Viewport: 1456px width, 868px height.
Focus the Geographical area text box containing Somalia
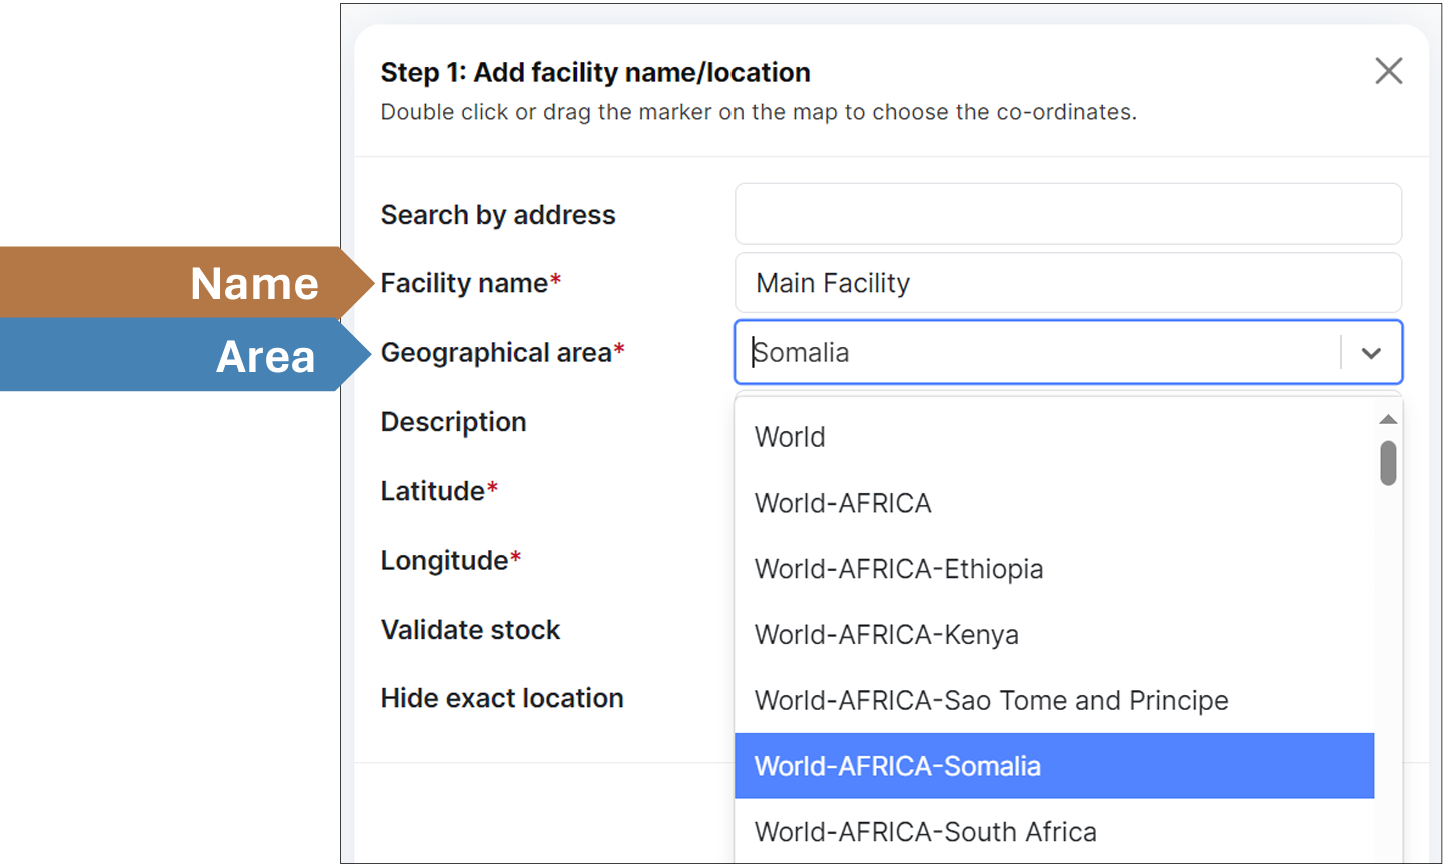pos(1040,353)
